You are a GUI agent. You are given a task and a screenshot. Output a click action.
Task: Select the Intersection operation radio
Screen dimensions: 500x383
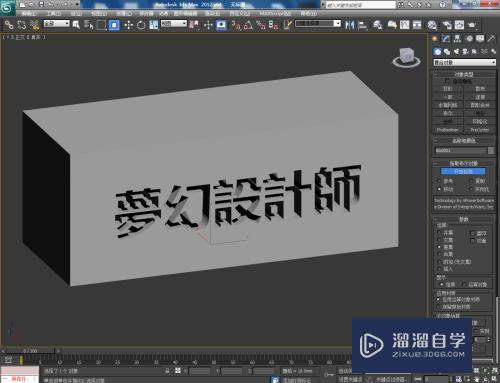(439, 240)
